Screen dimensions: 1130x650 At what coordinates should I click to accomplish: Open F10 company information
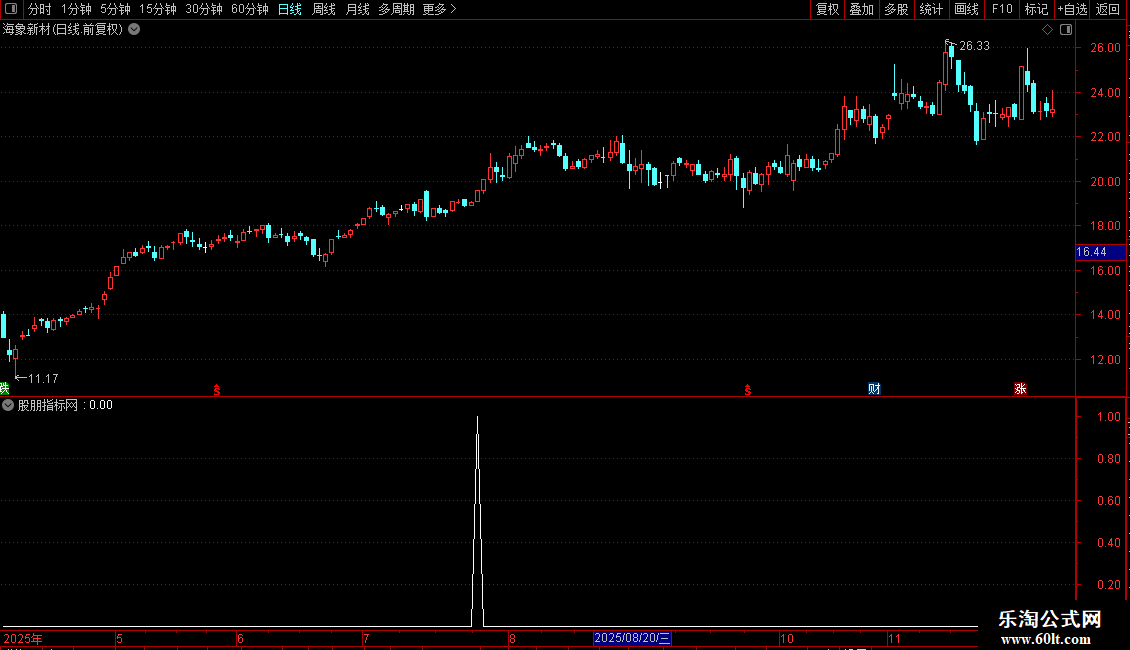1002,9
